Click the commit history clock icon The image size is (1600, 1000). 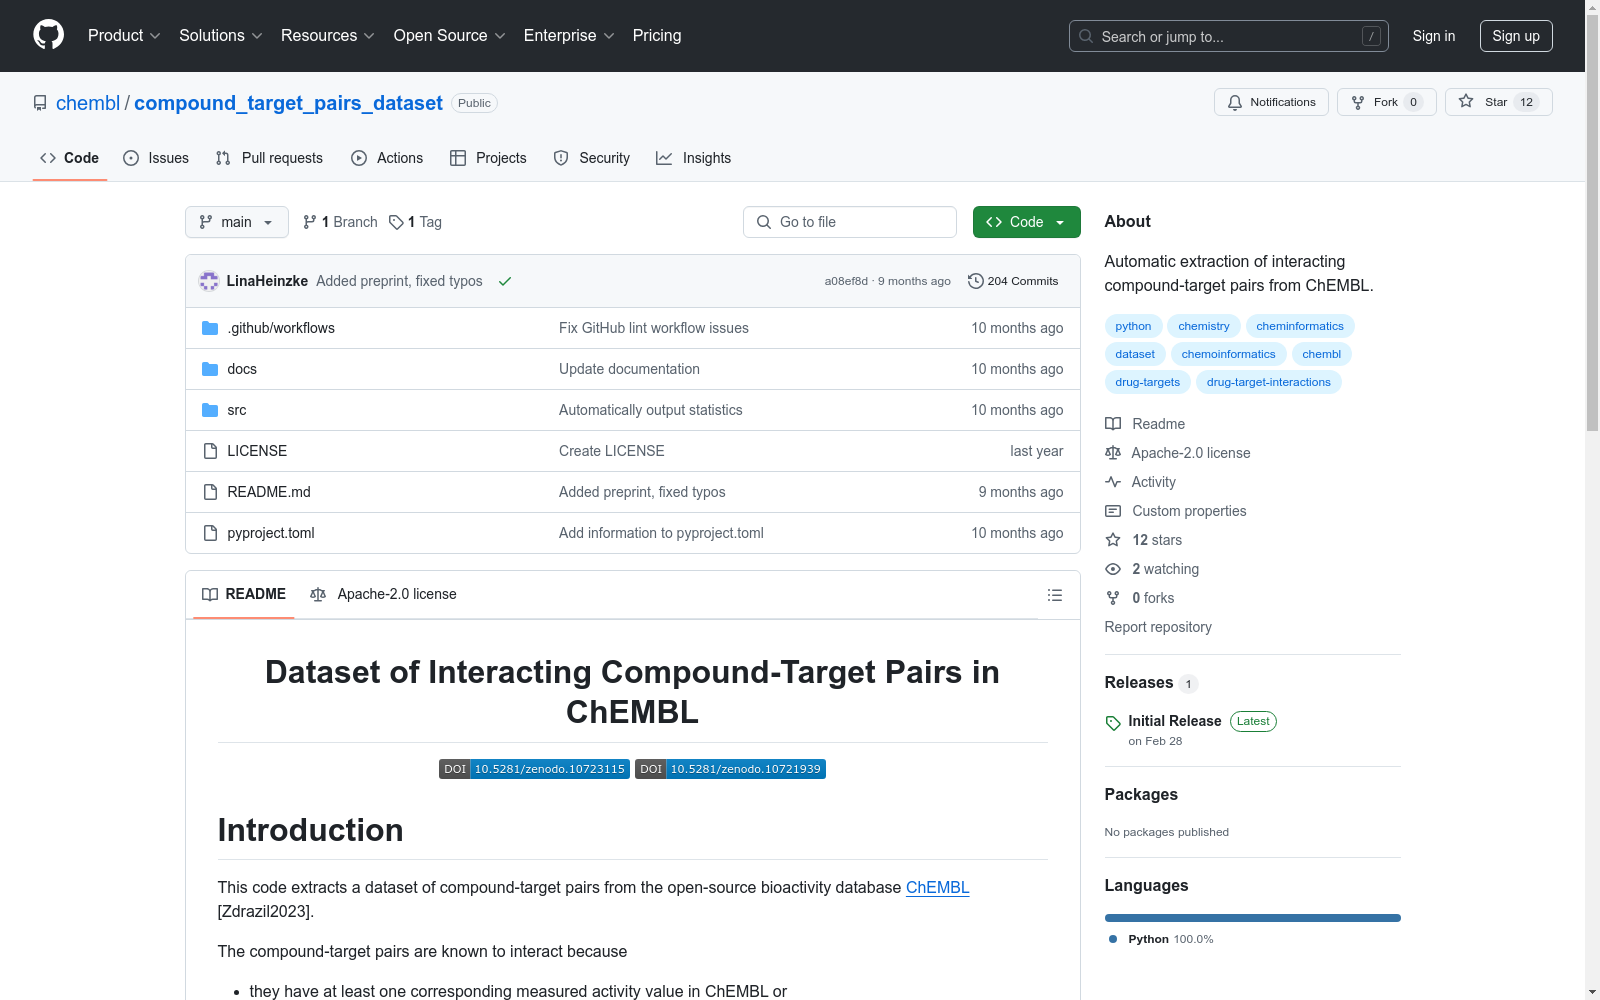click(x=976, y=281)
